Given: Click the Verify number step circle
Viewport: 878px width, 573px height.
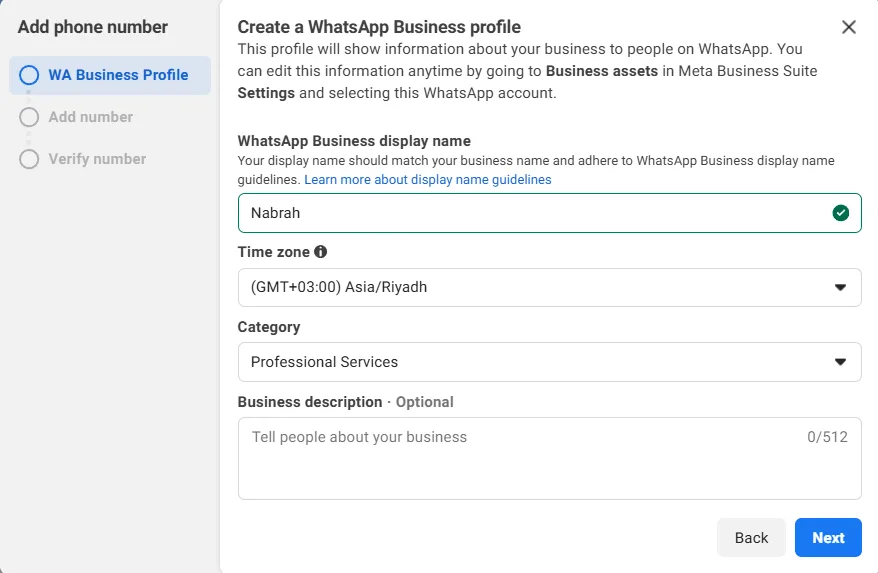Looking at the screenshot, I should (x=29, y=159).
